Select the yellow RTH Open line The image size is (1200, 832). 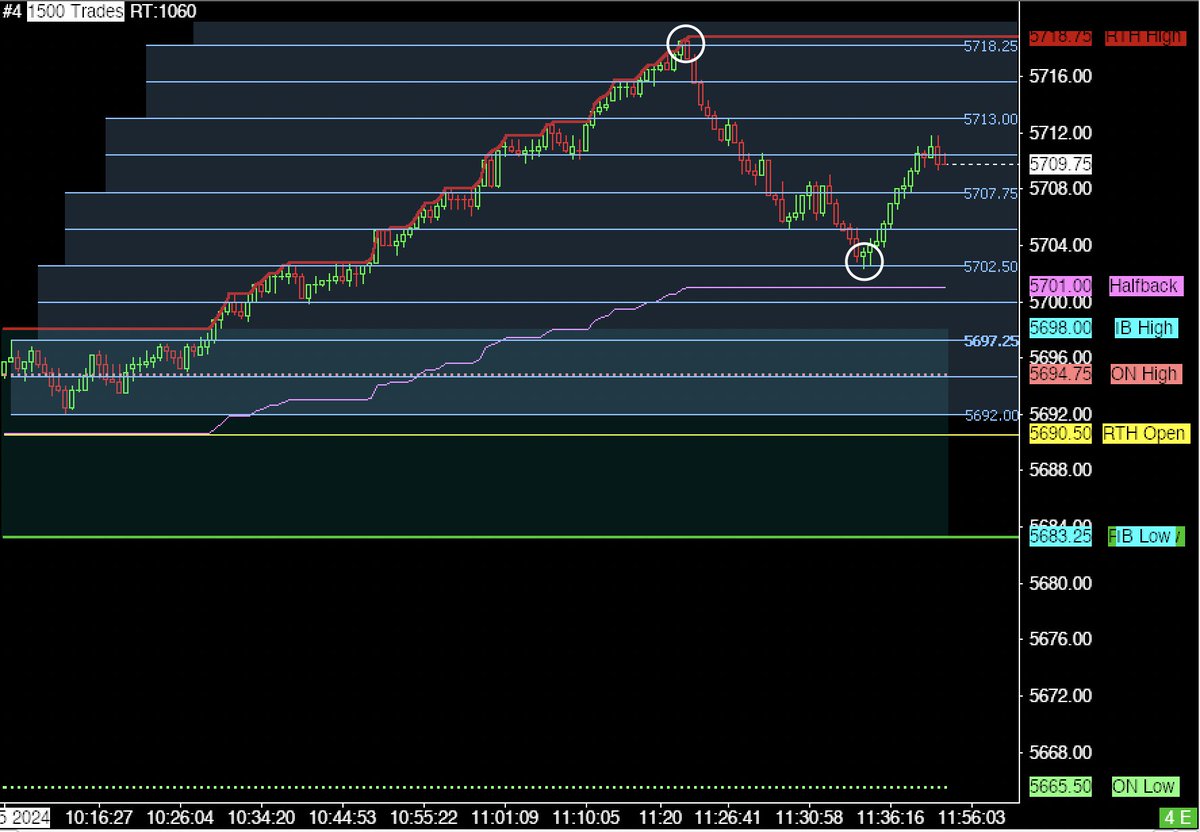(x=512, y=435)
